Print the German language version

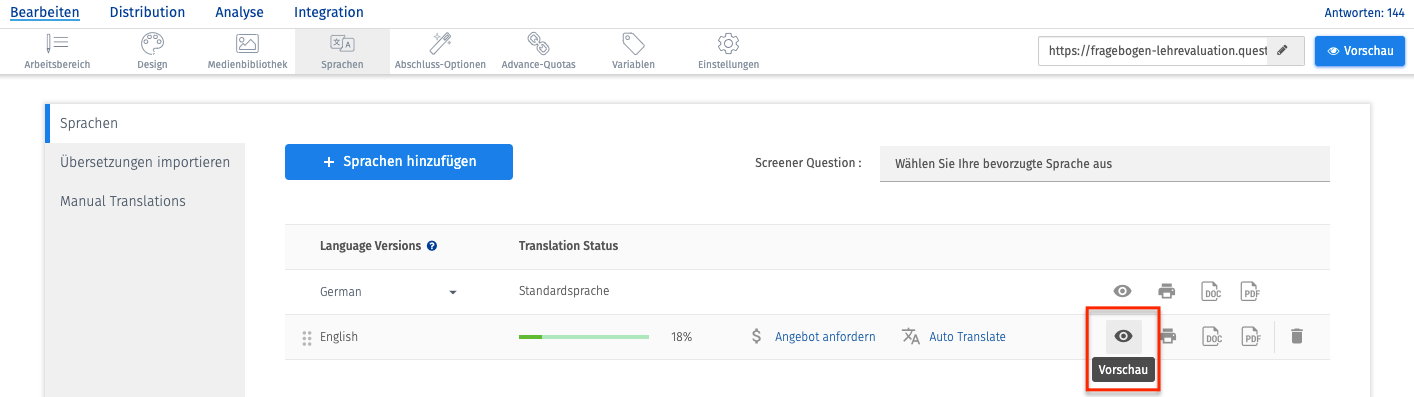click(1166, 292)
